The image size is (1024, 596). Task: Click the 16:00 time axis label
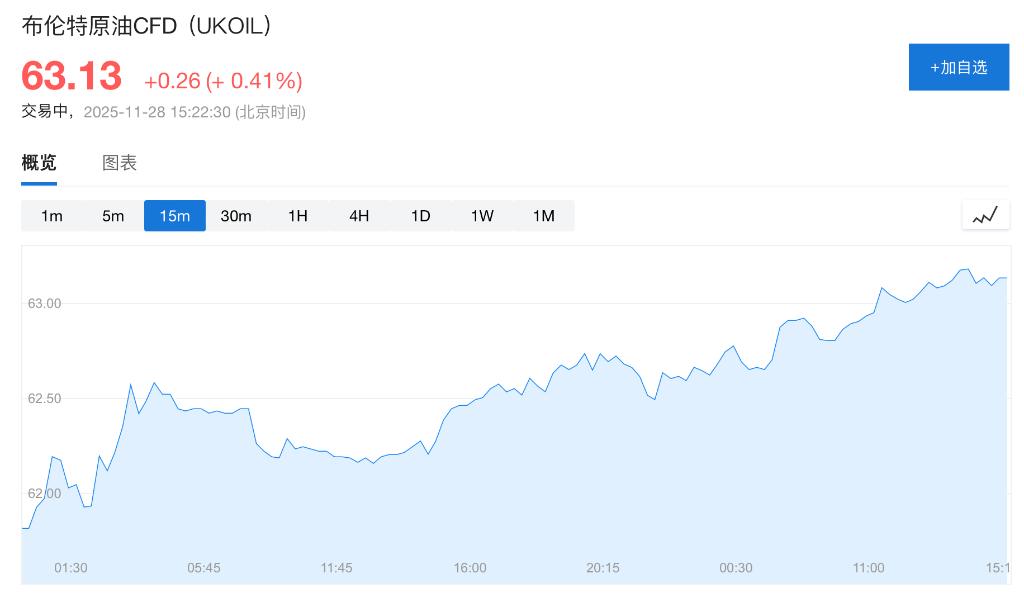[x=470, y=568]
